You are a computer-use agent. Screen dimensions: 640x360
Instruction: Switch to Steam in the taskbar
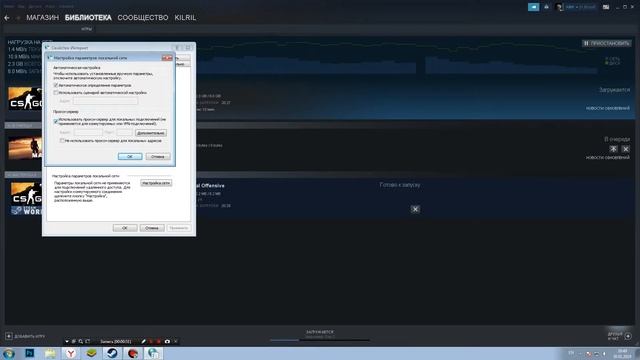112,353
